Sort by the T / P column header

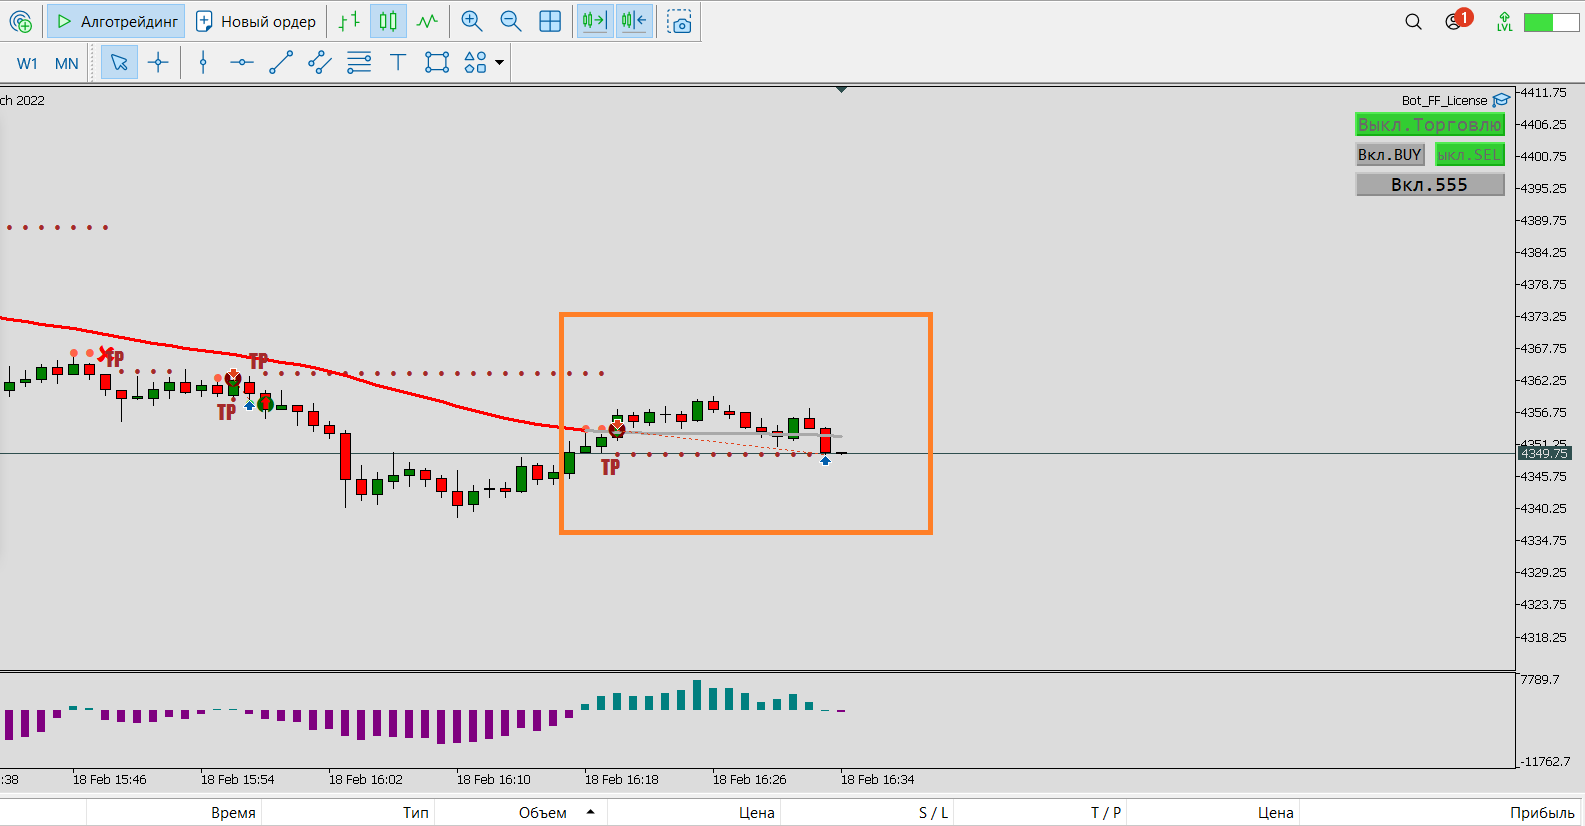pyautogui.click(x=1106, y=813)
